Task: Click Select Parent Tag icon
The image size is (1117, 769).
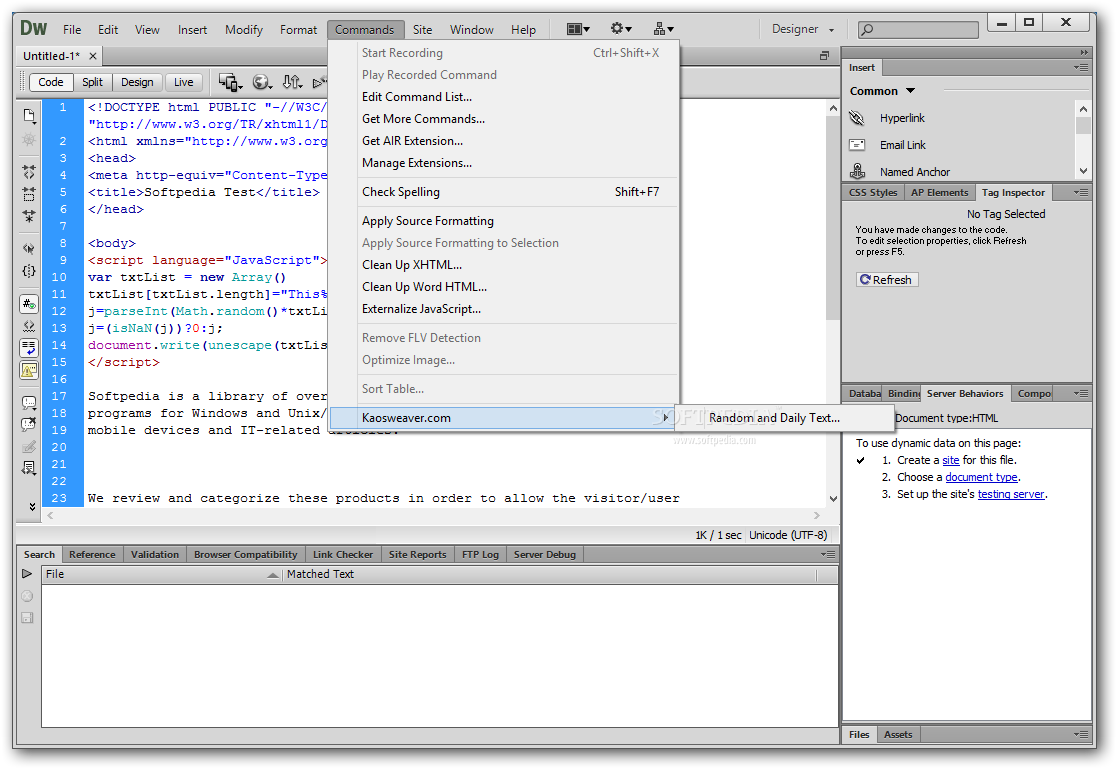Action: coord(28,249)
